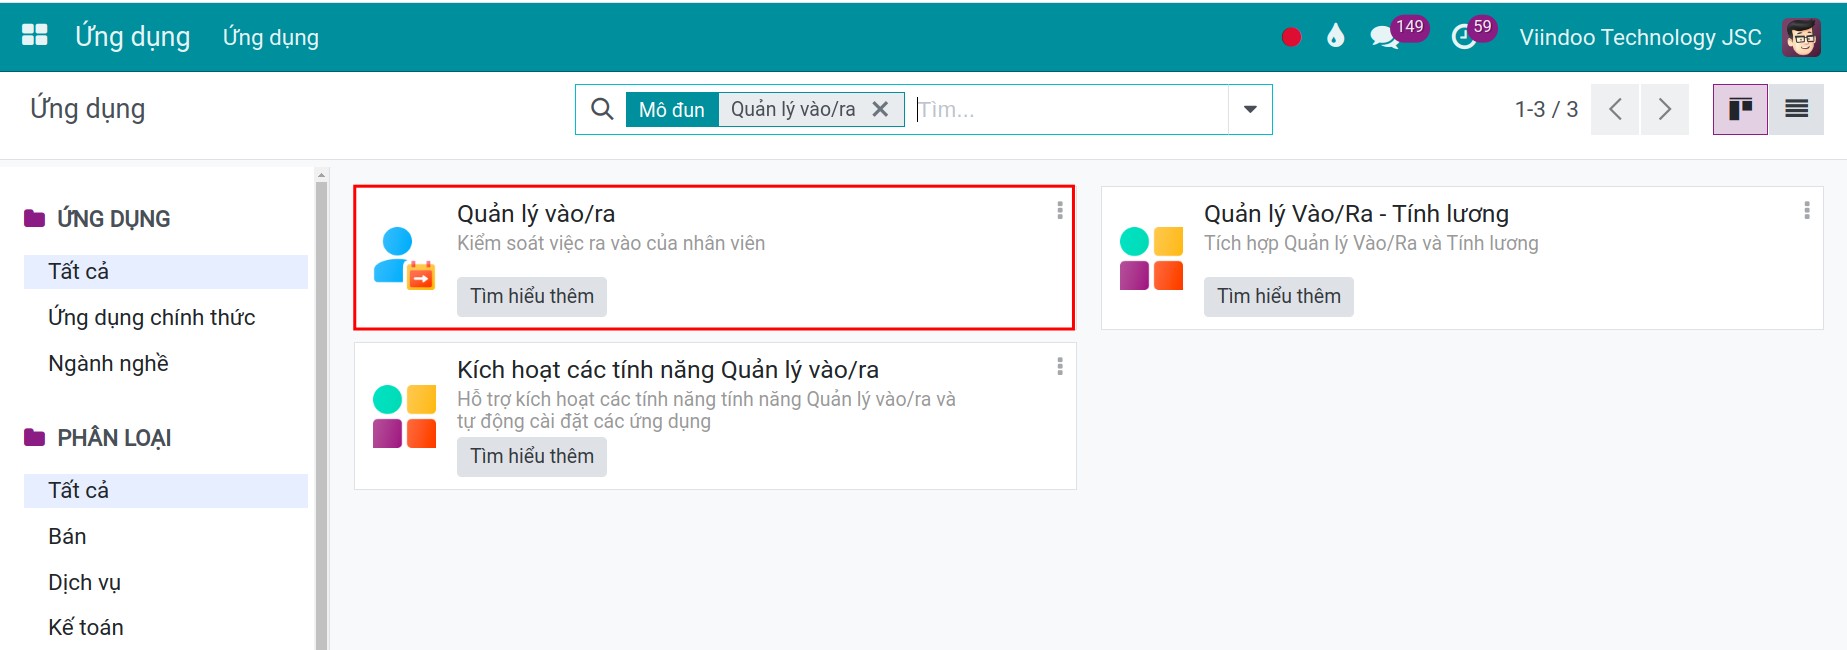The image size is (1847, 650).
Task: Click the red recording dot icon
Action: point(1291,37)
